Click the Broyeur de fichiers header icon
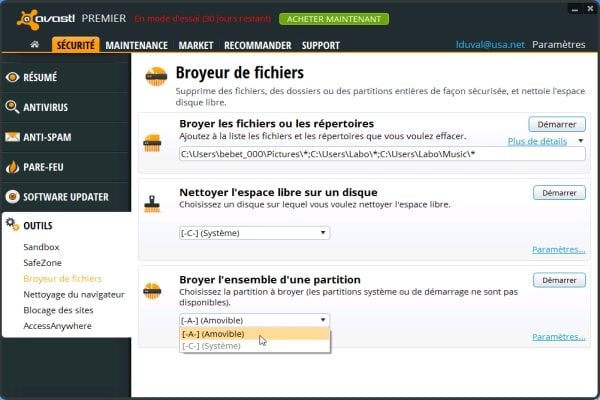This screenshot has width=600, height=400. (156, 76)
